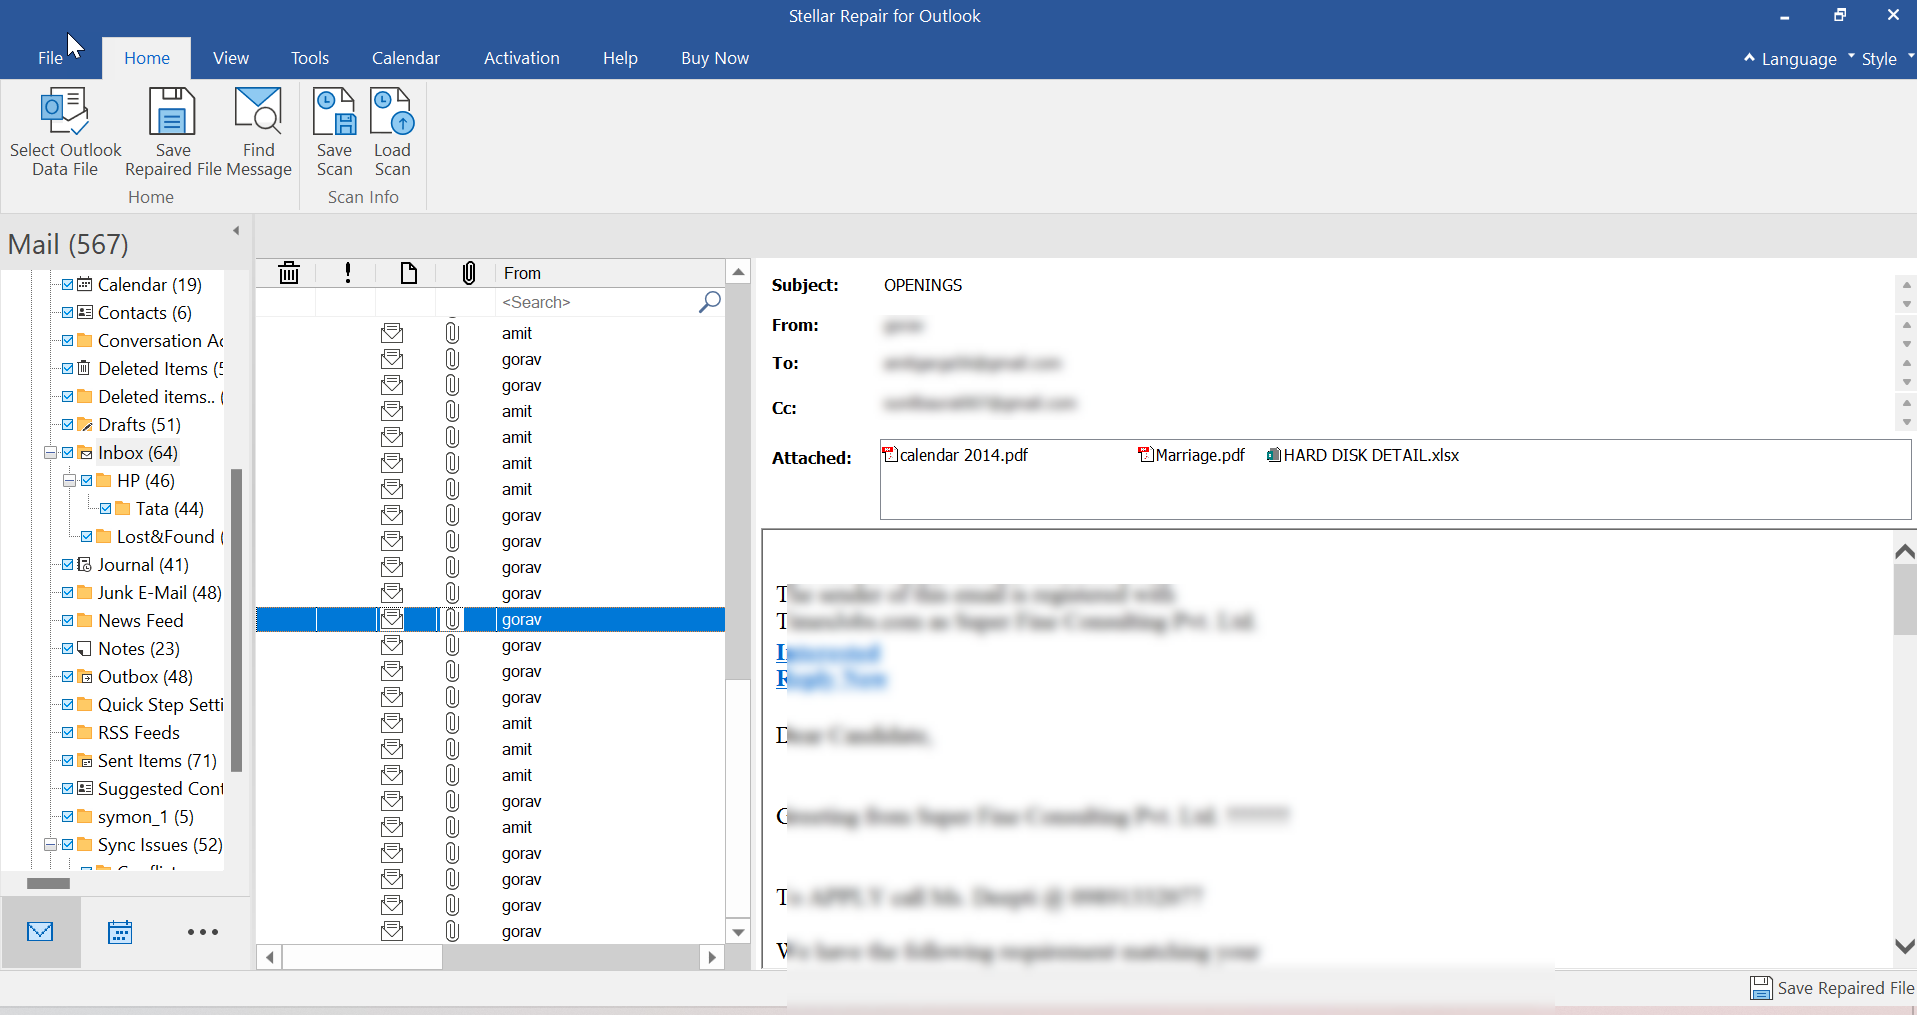Uncheck the Sent Items folder checkbox
1917x1015 pixels.
coord(68,761)
